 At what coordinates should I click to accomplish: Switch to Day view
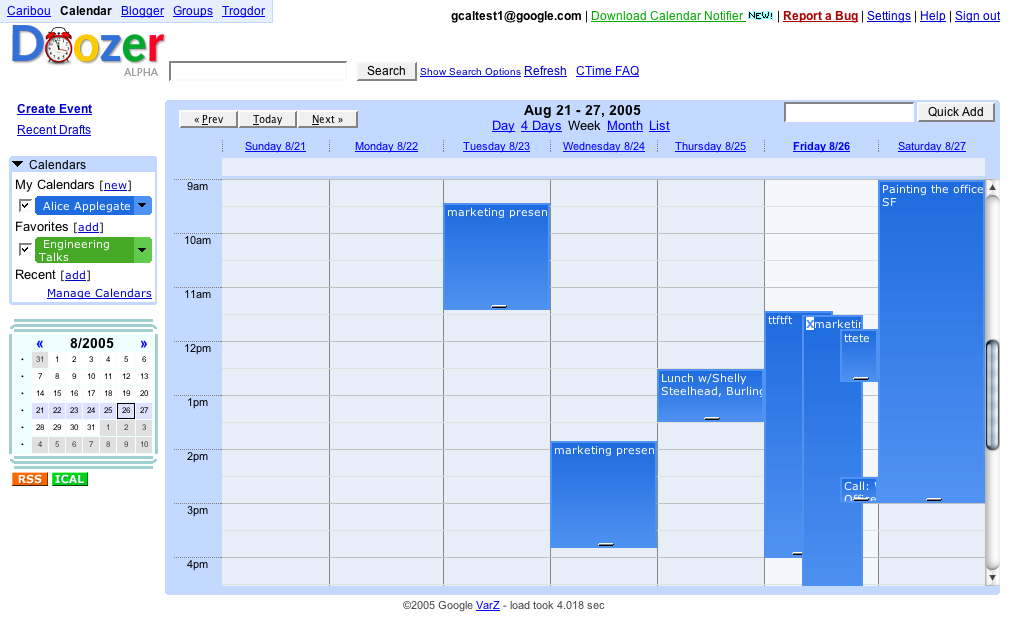(503, 126)
